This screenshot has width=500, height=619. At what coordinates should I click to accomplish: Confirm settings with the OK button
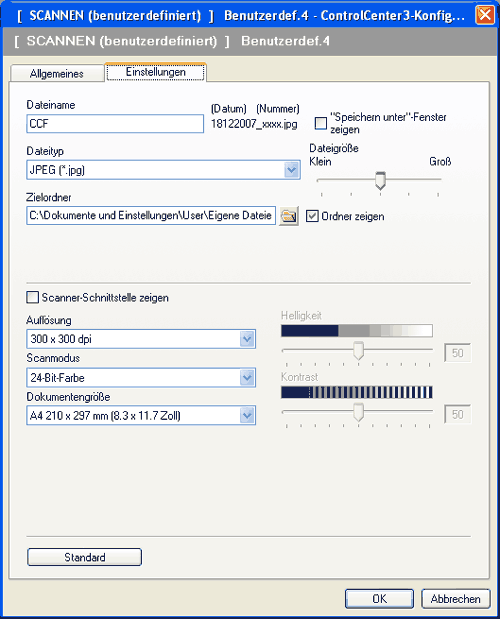[x=379, y=599]
